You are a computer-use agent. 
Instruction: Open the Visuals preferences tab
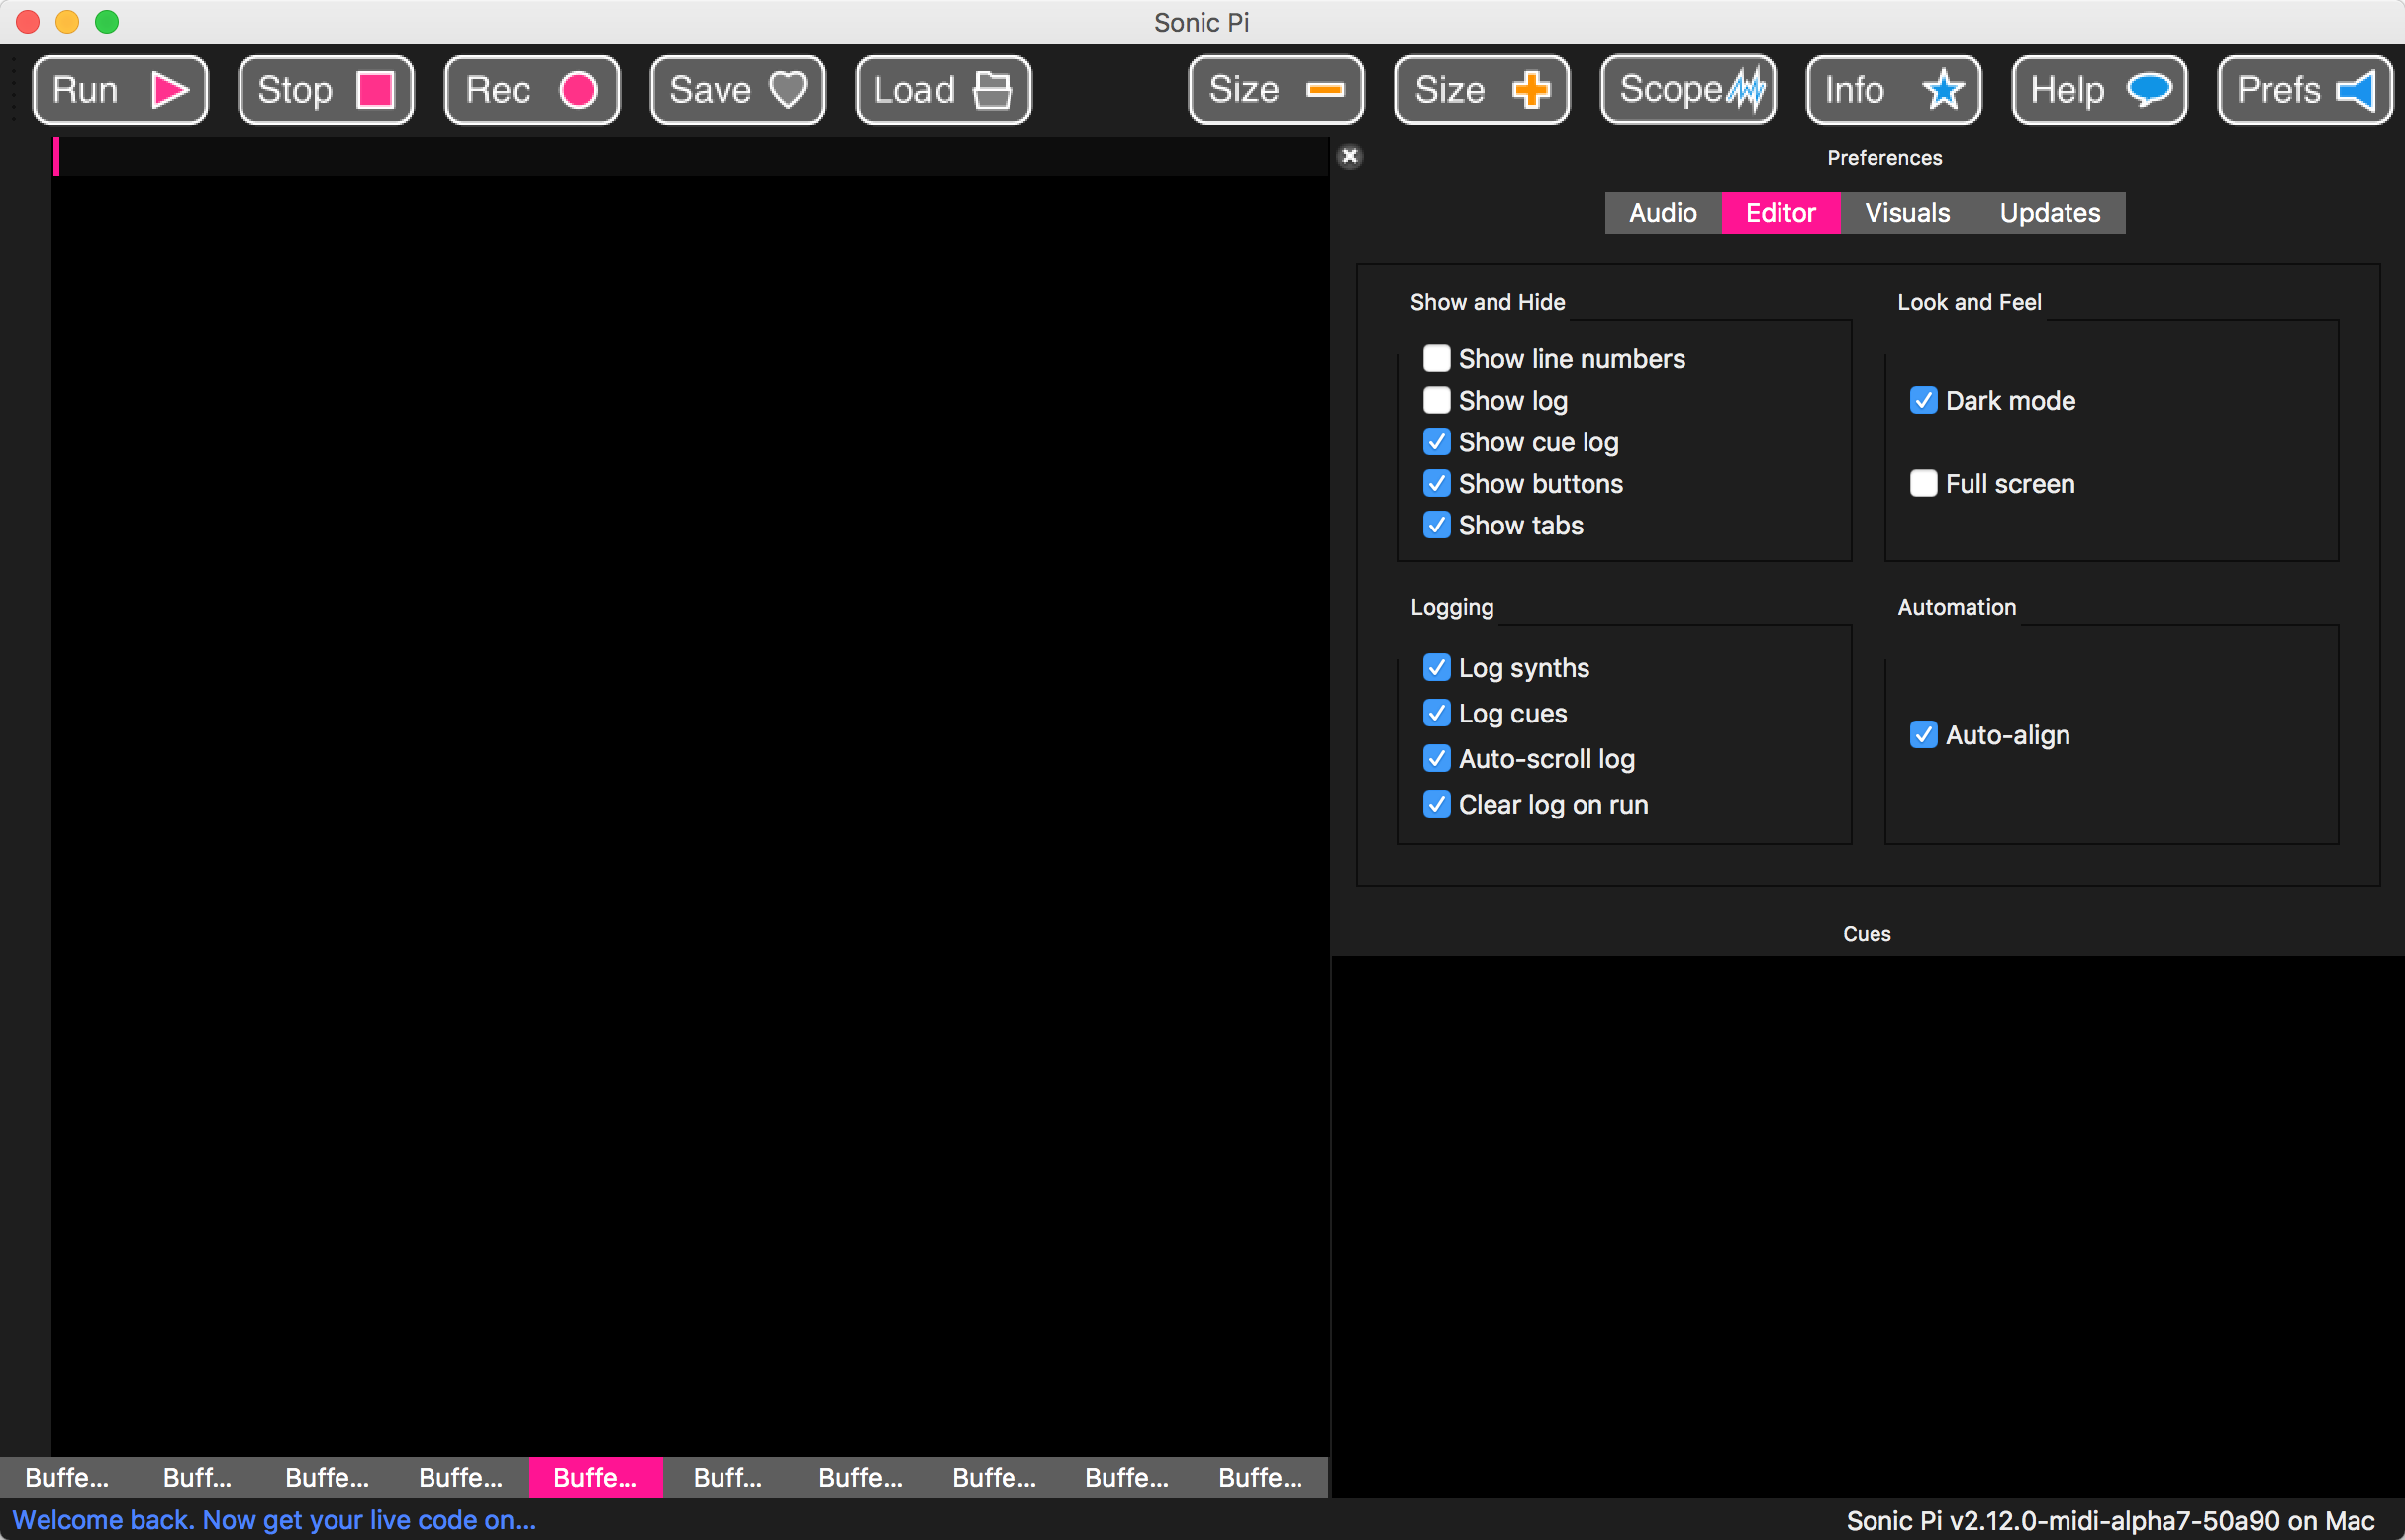pyautogui.click(x=1907, y=213)
